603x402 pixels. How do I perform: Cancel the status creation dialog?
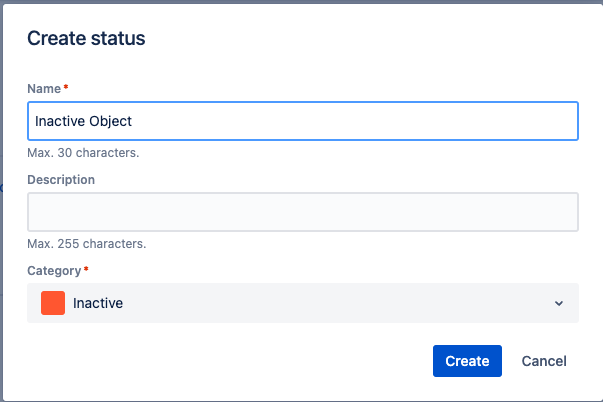click(544, 361)
